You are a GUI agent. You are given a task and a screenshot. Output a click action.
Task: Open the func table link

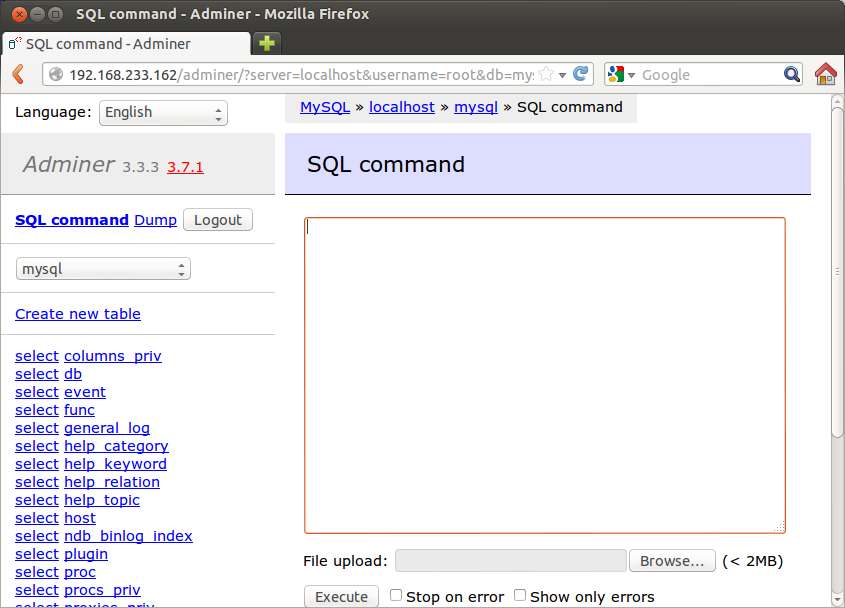click(79, 410)
